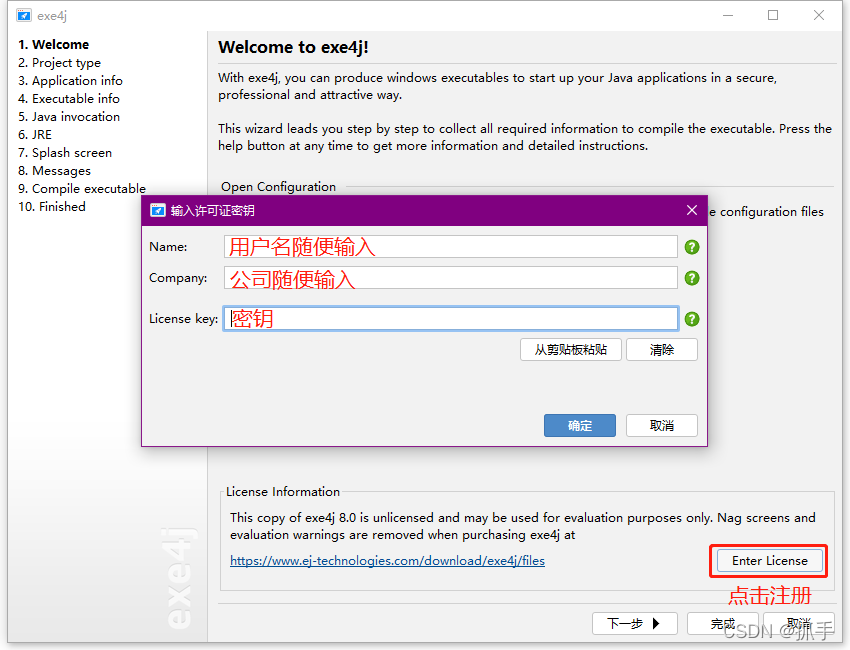Maximize the exe4j window
This screenshot has height=650, width=850.
click(773, 15)
